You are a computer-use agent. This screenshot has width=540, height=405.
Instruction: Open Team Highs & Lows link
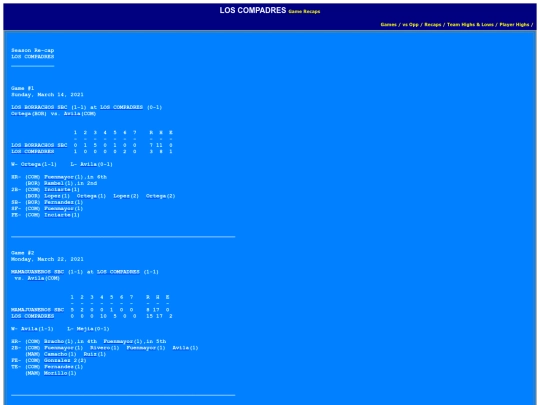click(470, 24)
